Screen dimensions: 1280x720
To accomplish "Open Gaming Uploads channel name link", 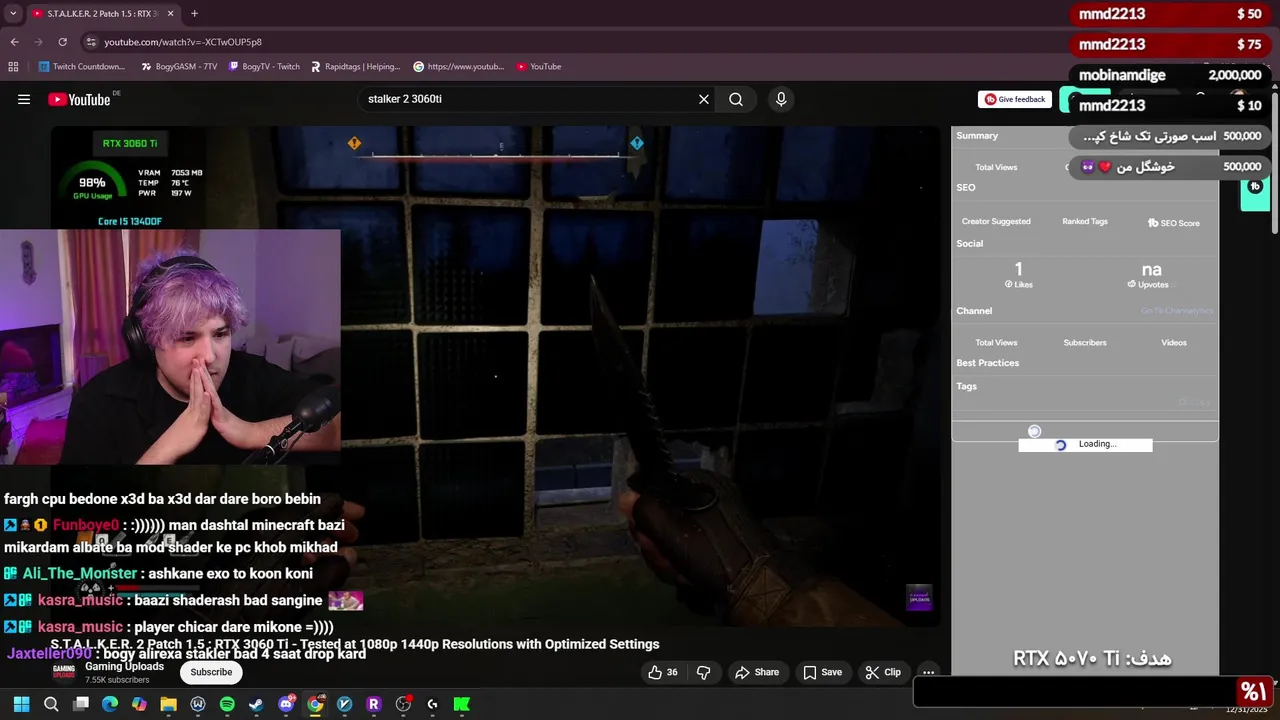I will [124, 666].
